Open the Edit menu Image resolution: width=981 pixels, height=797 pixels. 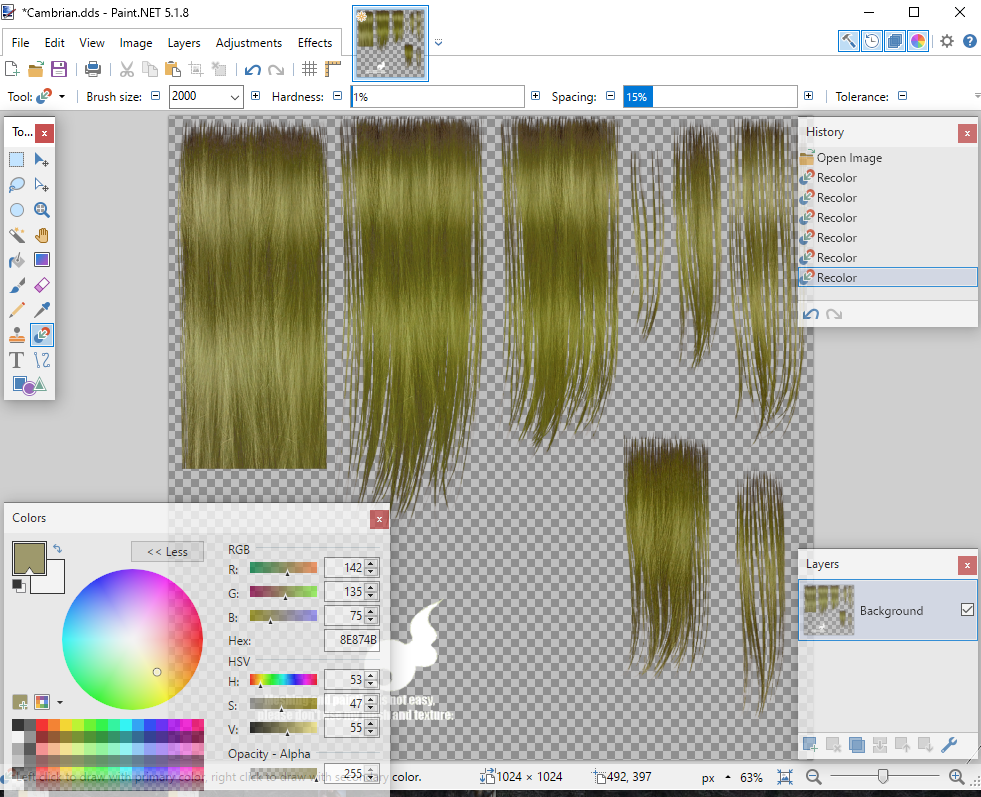54,43
